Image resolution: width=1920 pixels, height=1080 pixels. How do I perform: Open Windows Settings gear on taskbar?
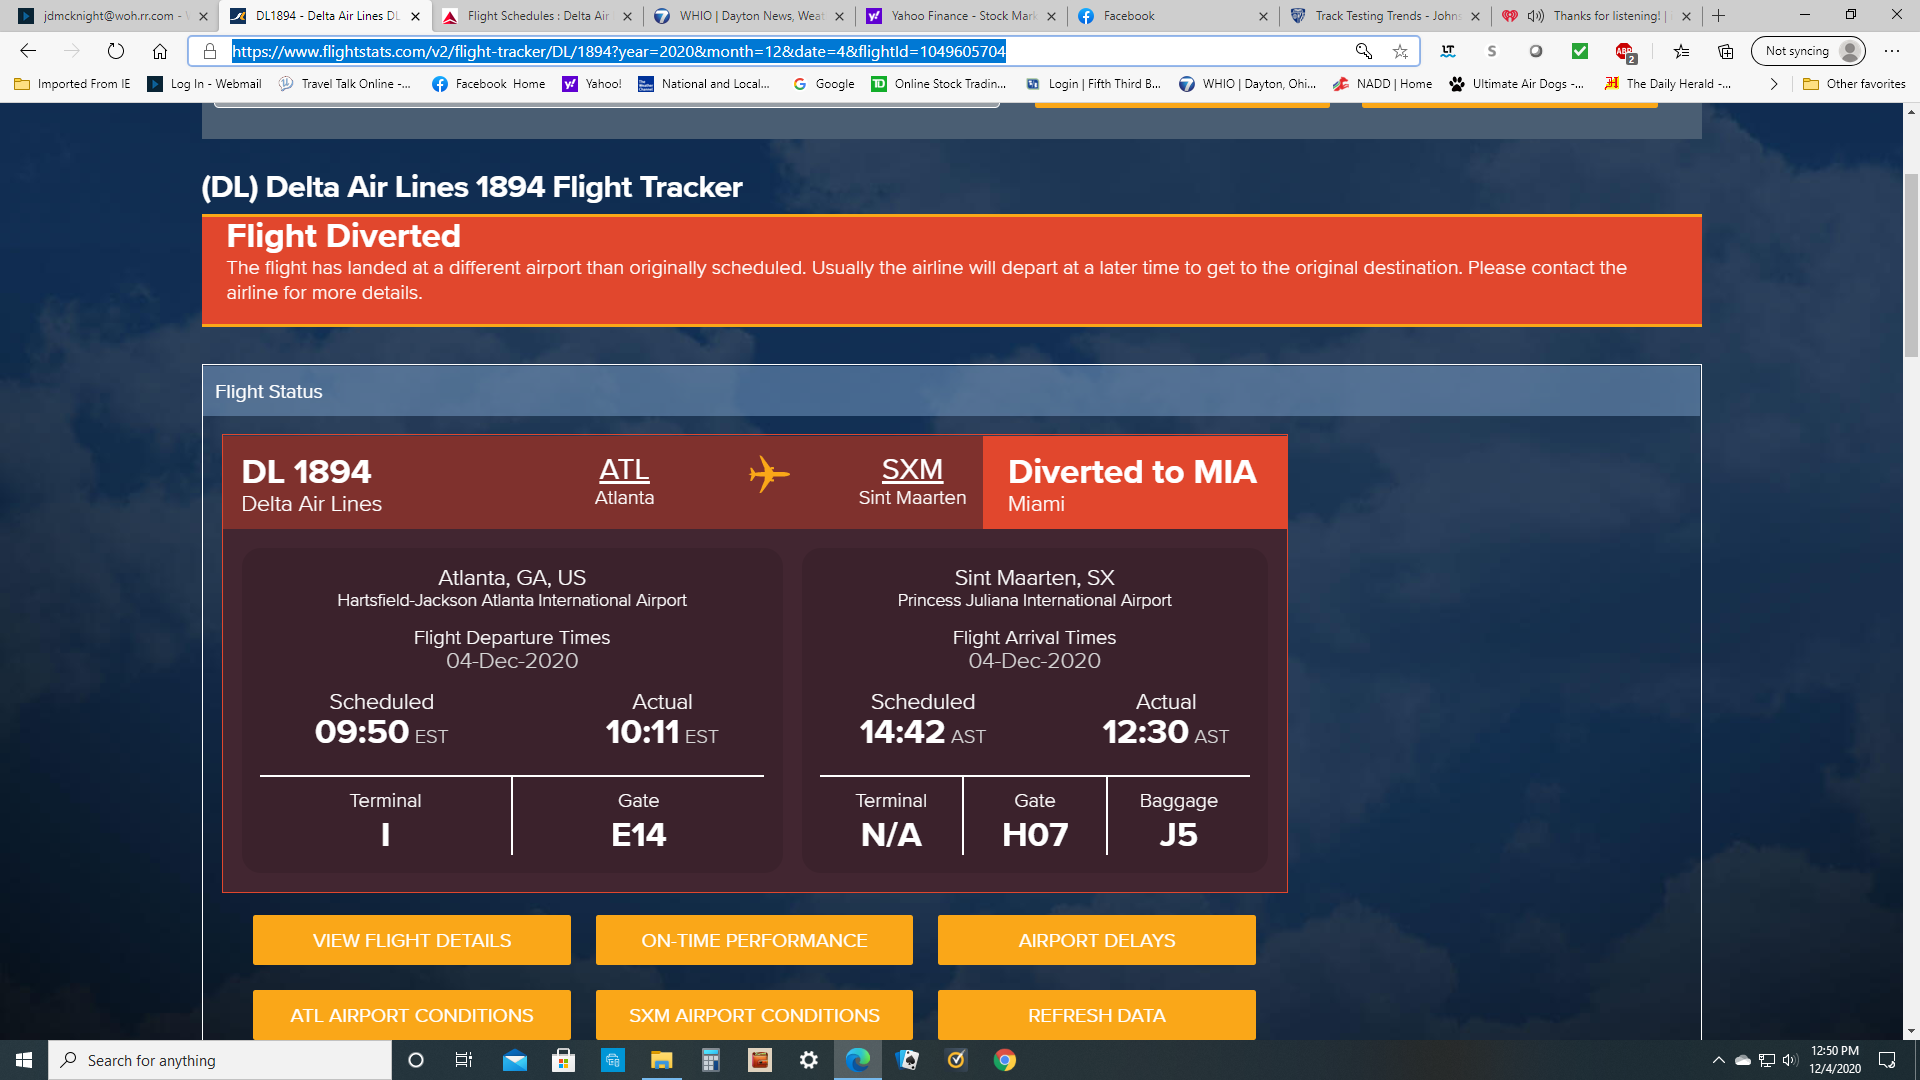[x=808, y=1060]
